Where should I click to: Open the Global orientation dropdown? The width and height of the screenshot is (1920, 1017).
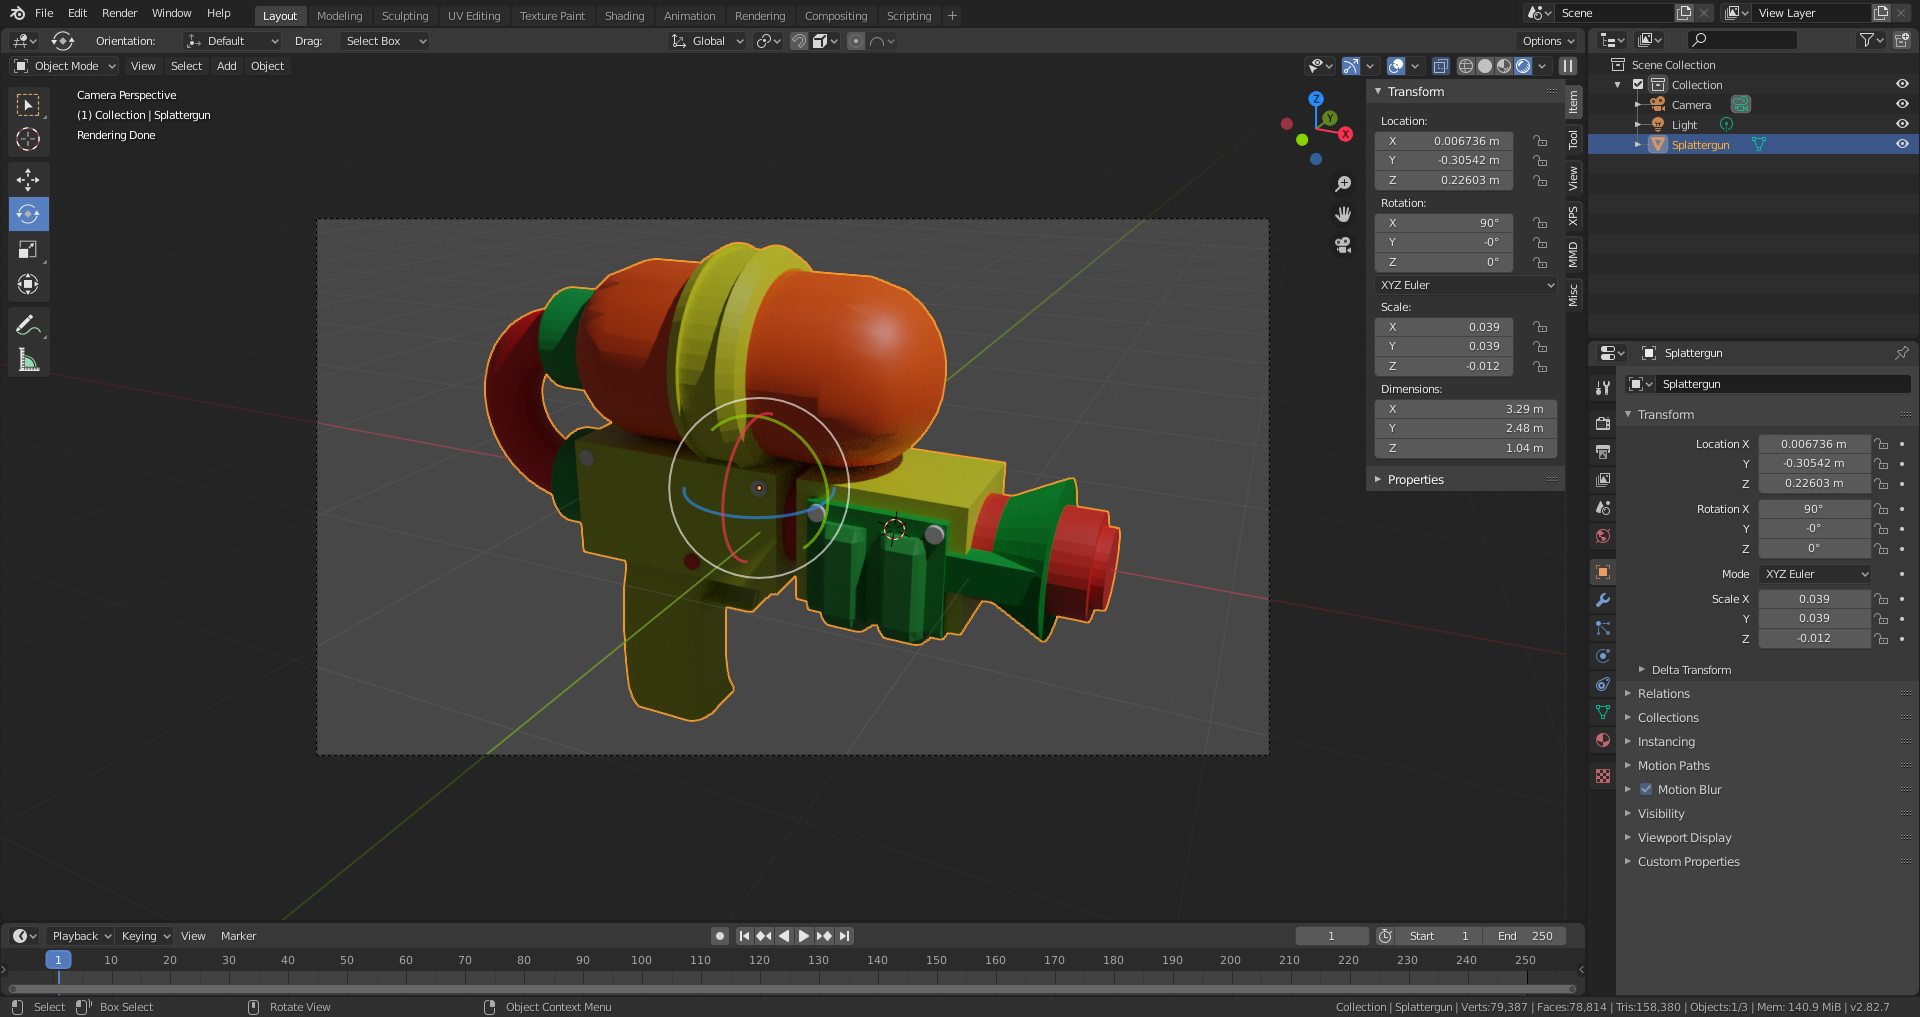(x=708, y=41)
